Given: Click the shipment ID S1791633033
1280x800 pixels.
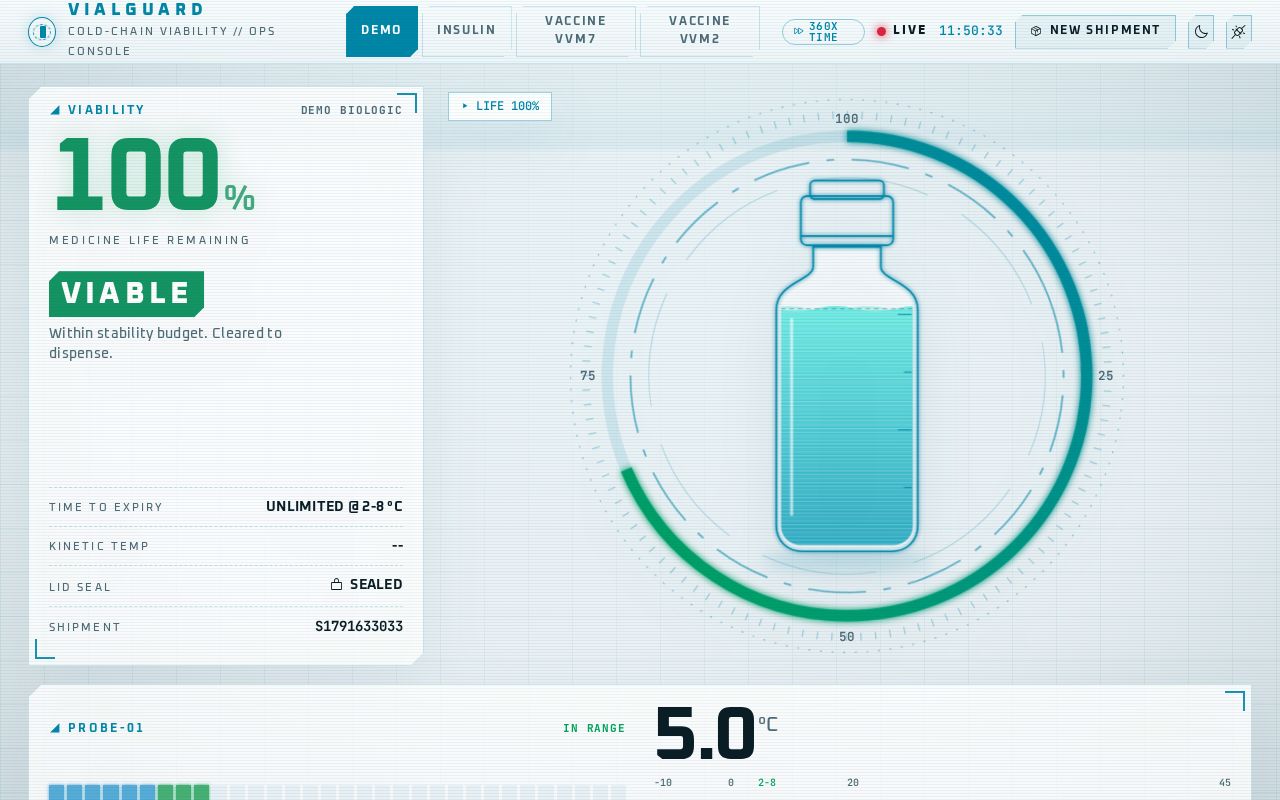Looking at the screenshot, I should click(x=359, y=627).
